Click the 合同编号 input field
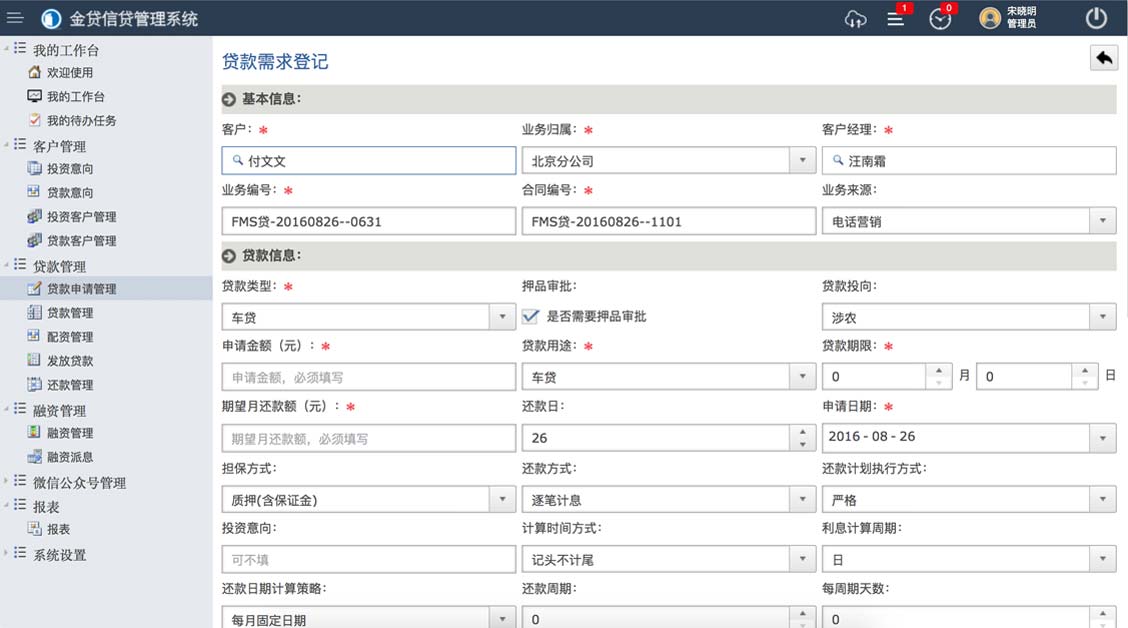 pos(668,222)
